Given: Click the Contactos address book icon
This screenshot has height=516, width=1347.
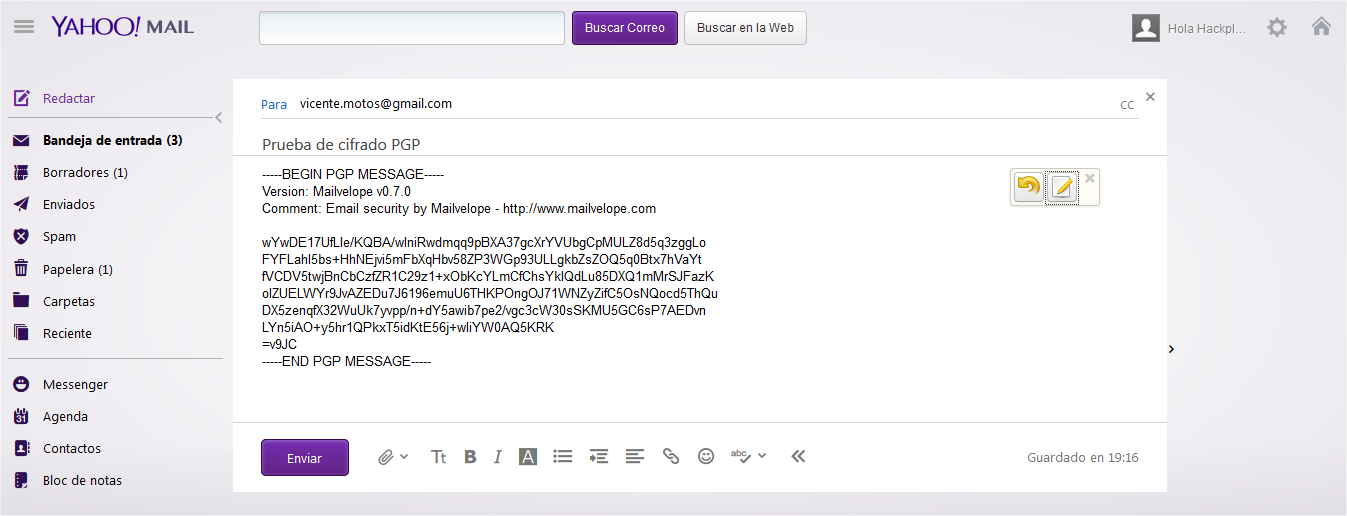Looking at the screenshot, I should pyautogui.click(x=21, y=449).
